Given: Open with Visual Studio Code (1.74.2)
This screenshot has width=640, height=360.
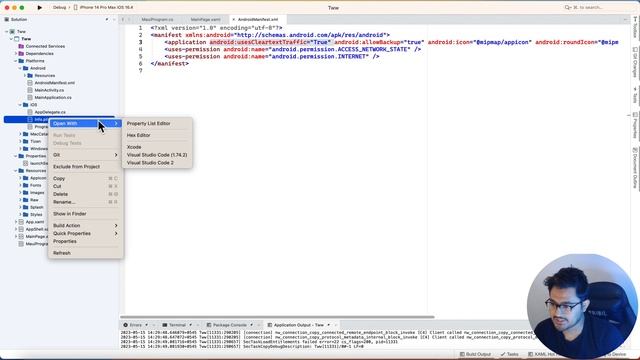Looking at the screenshot, I should (157, 155).
